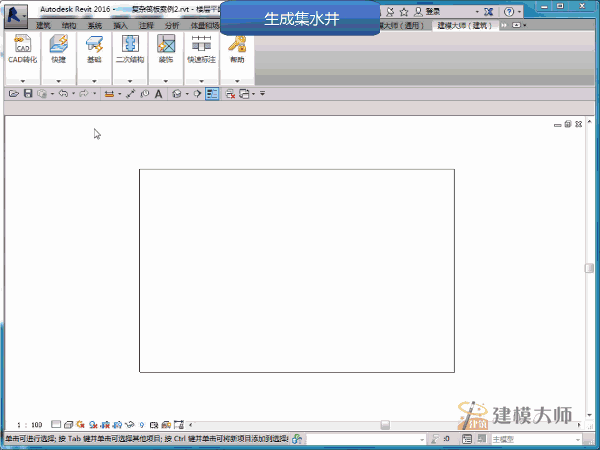Click the Text 'A' tool icon
This screenshot has height=450, width=600.
tap(158, 94)
